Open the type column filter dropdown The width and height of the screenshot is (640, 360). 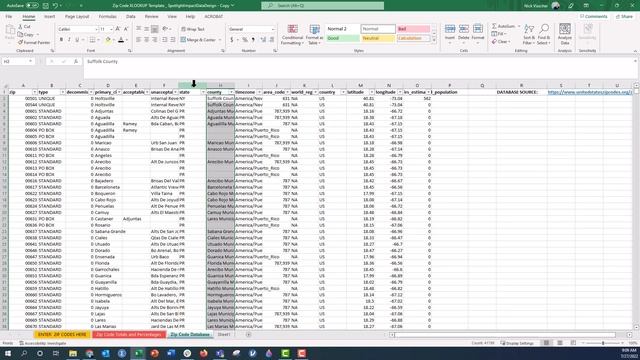coord(62,92)
